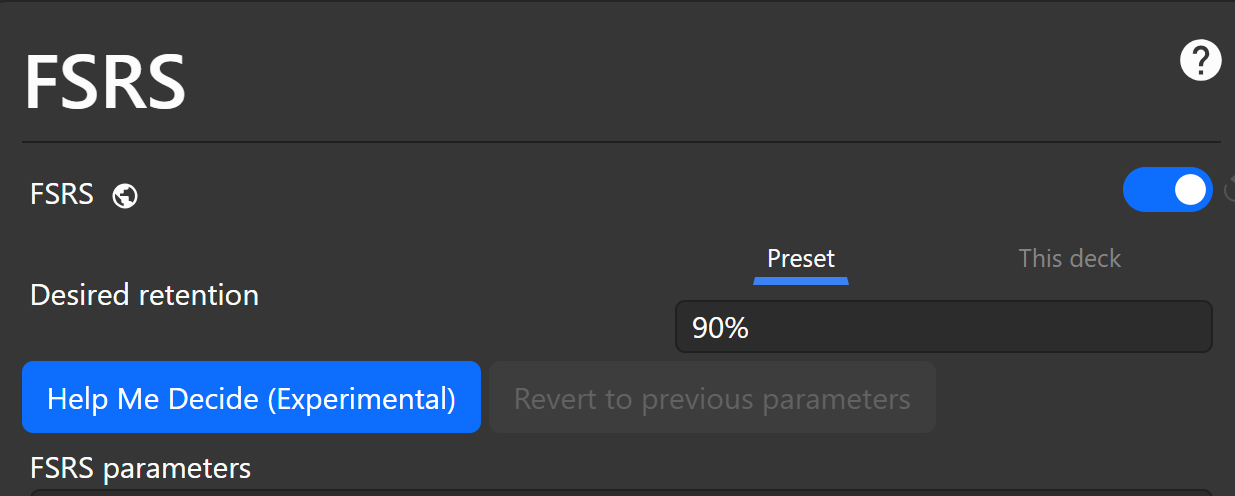1235x496 pixels.
Task: Click the globe icon beside the FSRS label
Action: [x=125, y=195]
